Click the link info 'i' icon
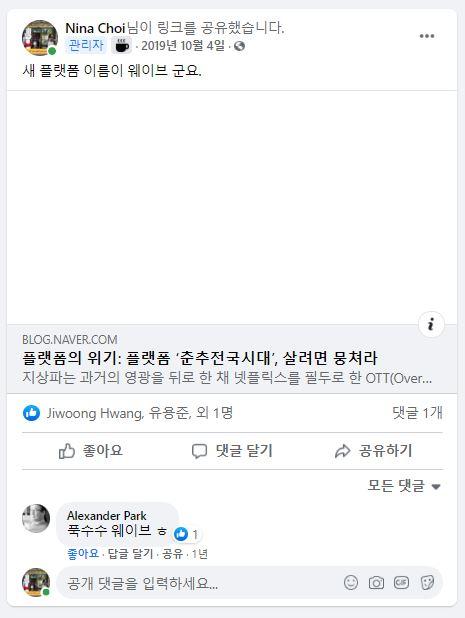This screenshot has width=465, height=618. point(431,324)
